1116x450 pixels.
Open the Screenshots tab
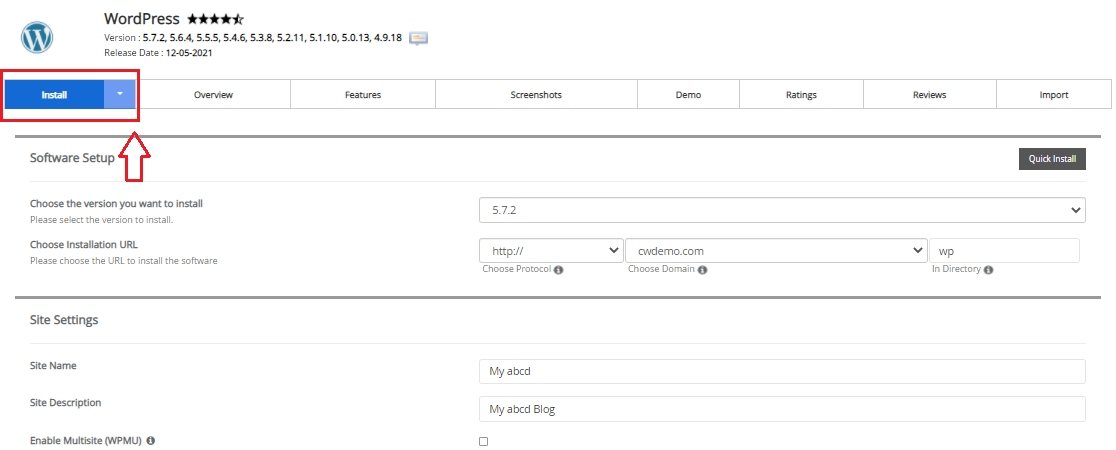pyautogui.click(x=536, y=94)
